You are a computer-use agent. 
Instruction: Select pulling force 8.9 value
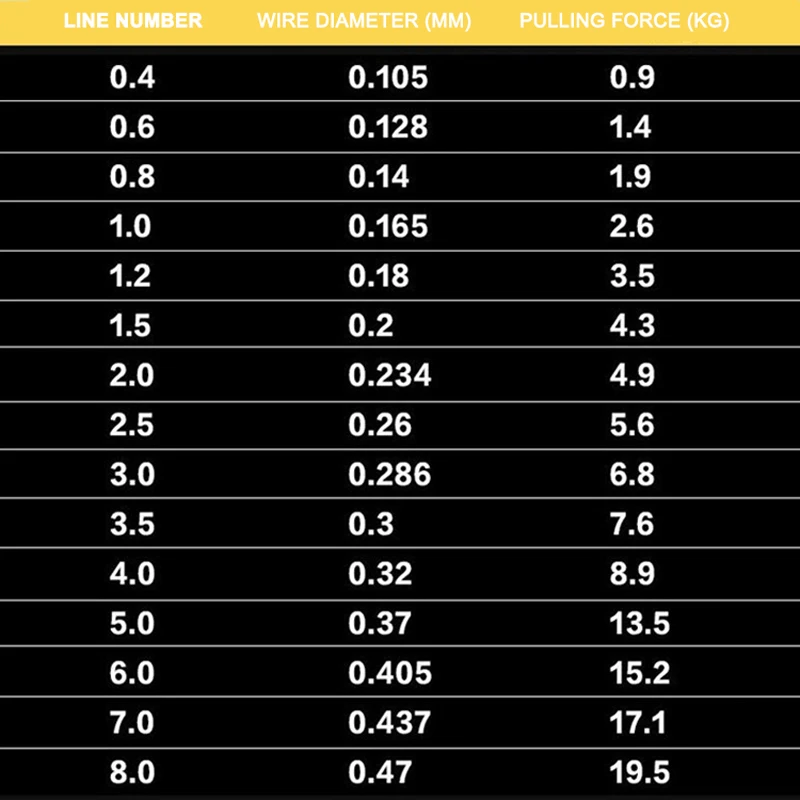click(632, 574)
